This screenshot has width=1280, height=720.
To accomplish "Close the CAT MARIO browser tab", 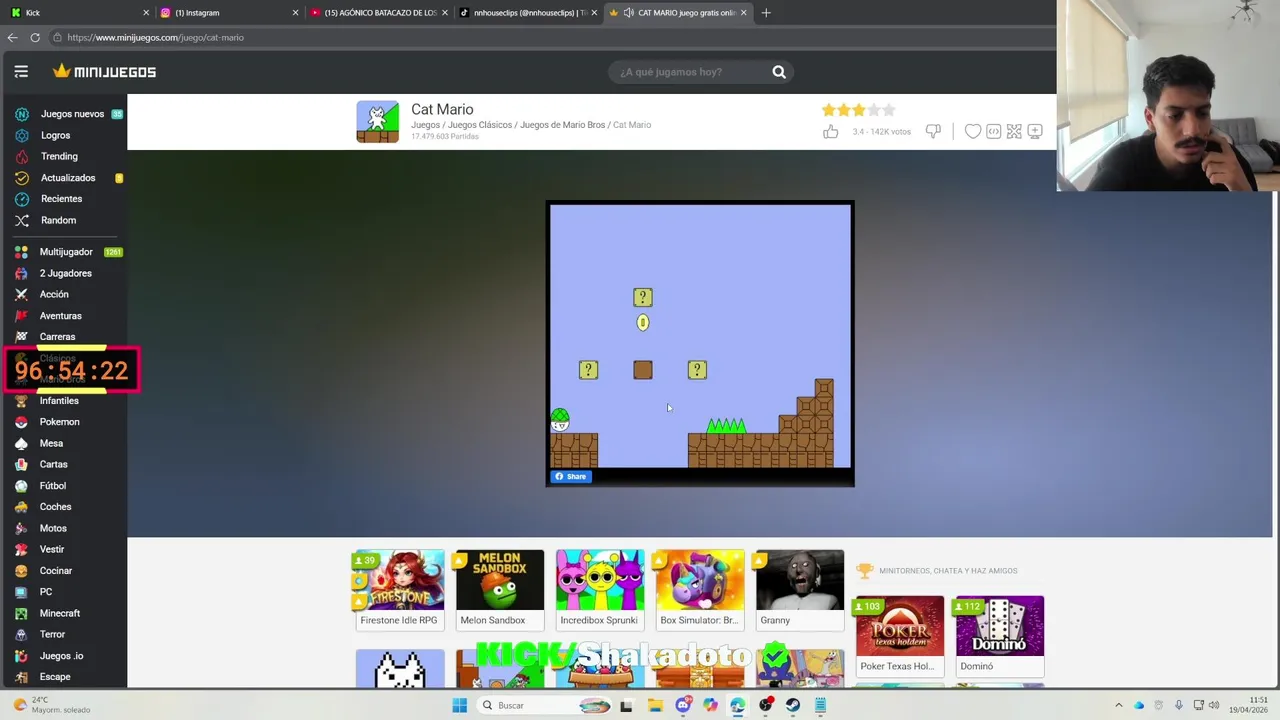I will click(743, 13).
